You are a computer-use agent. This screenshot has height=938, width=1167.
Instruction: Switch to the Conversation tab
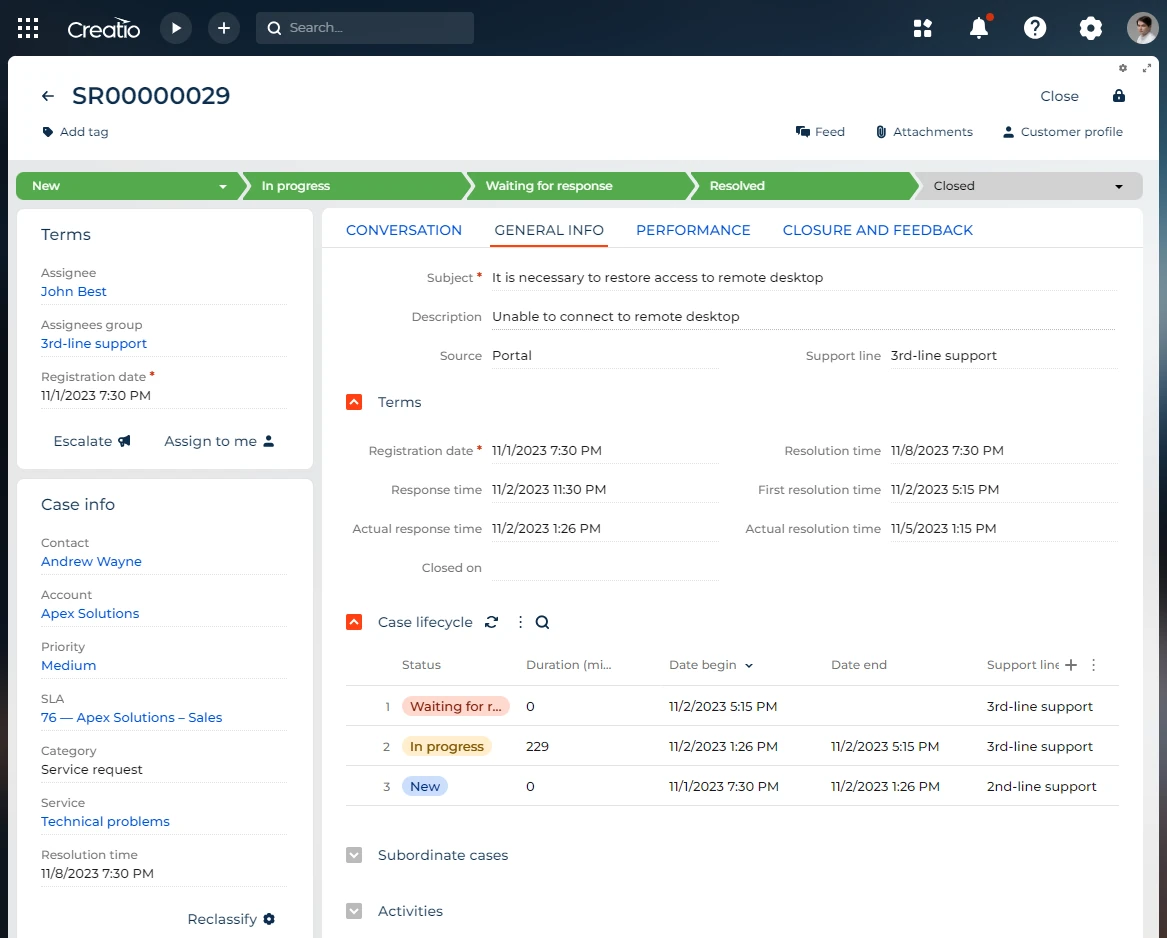point(404,230)
